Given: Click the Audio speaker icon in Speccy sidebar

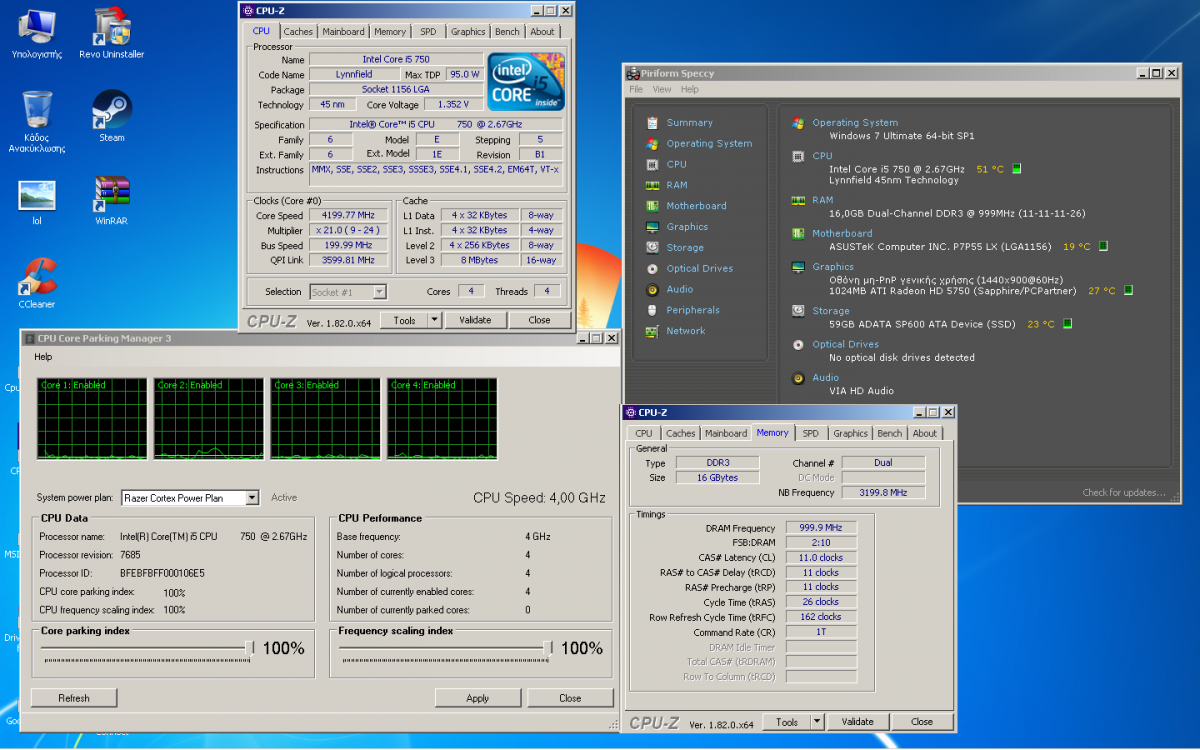Looking at the screenshot, I should pos(652,289).
